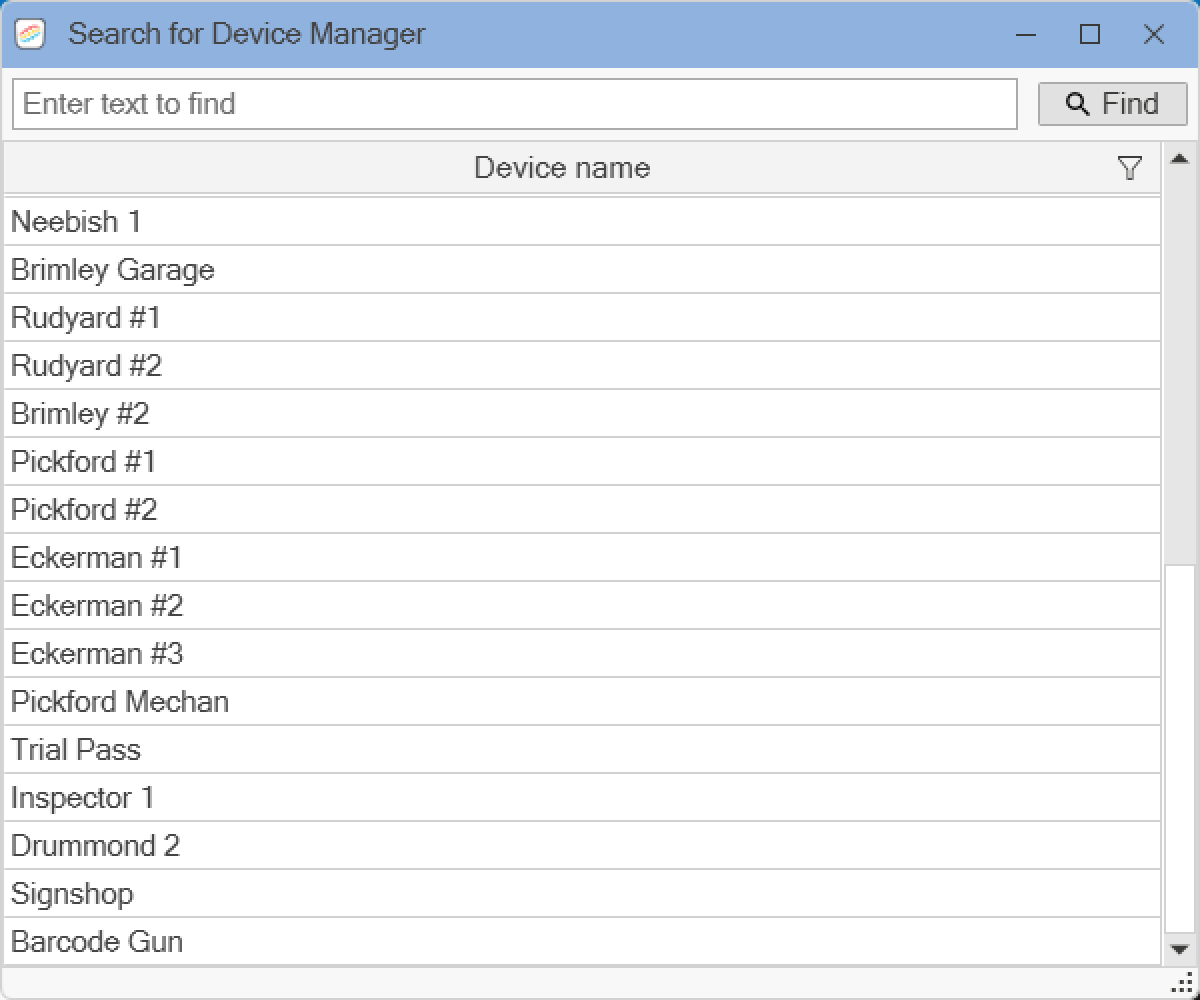Click the app icon in the title bar

(x=31, y=35)
